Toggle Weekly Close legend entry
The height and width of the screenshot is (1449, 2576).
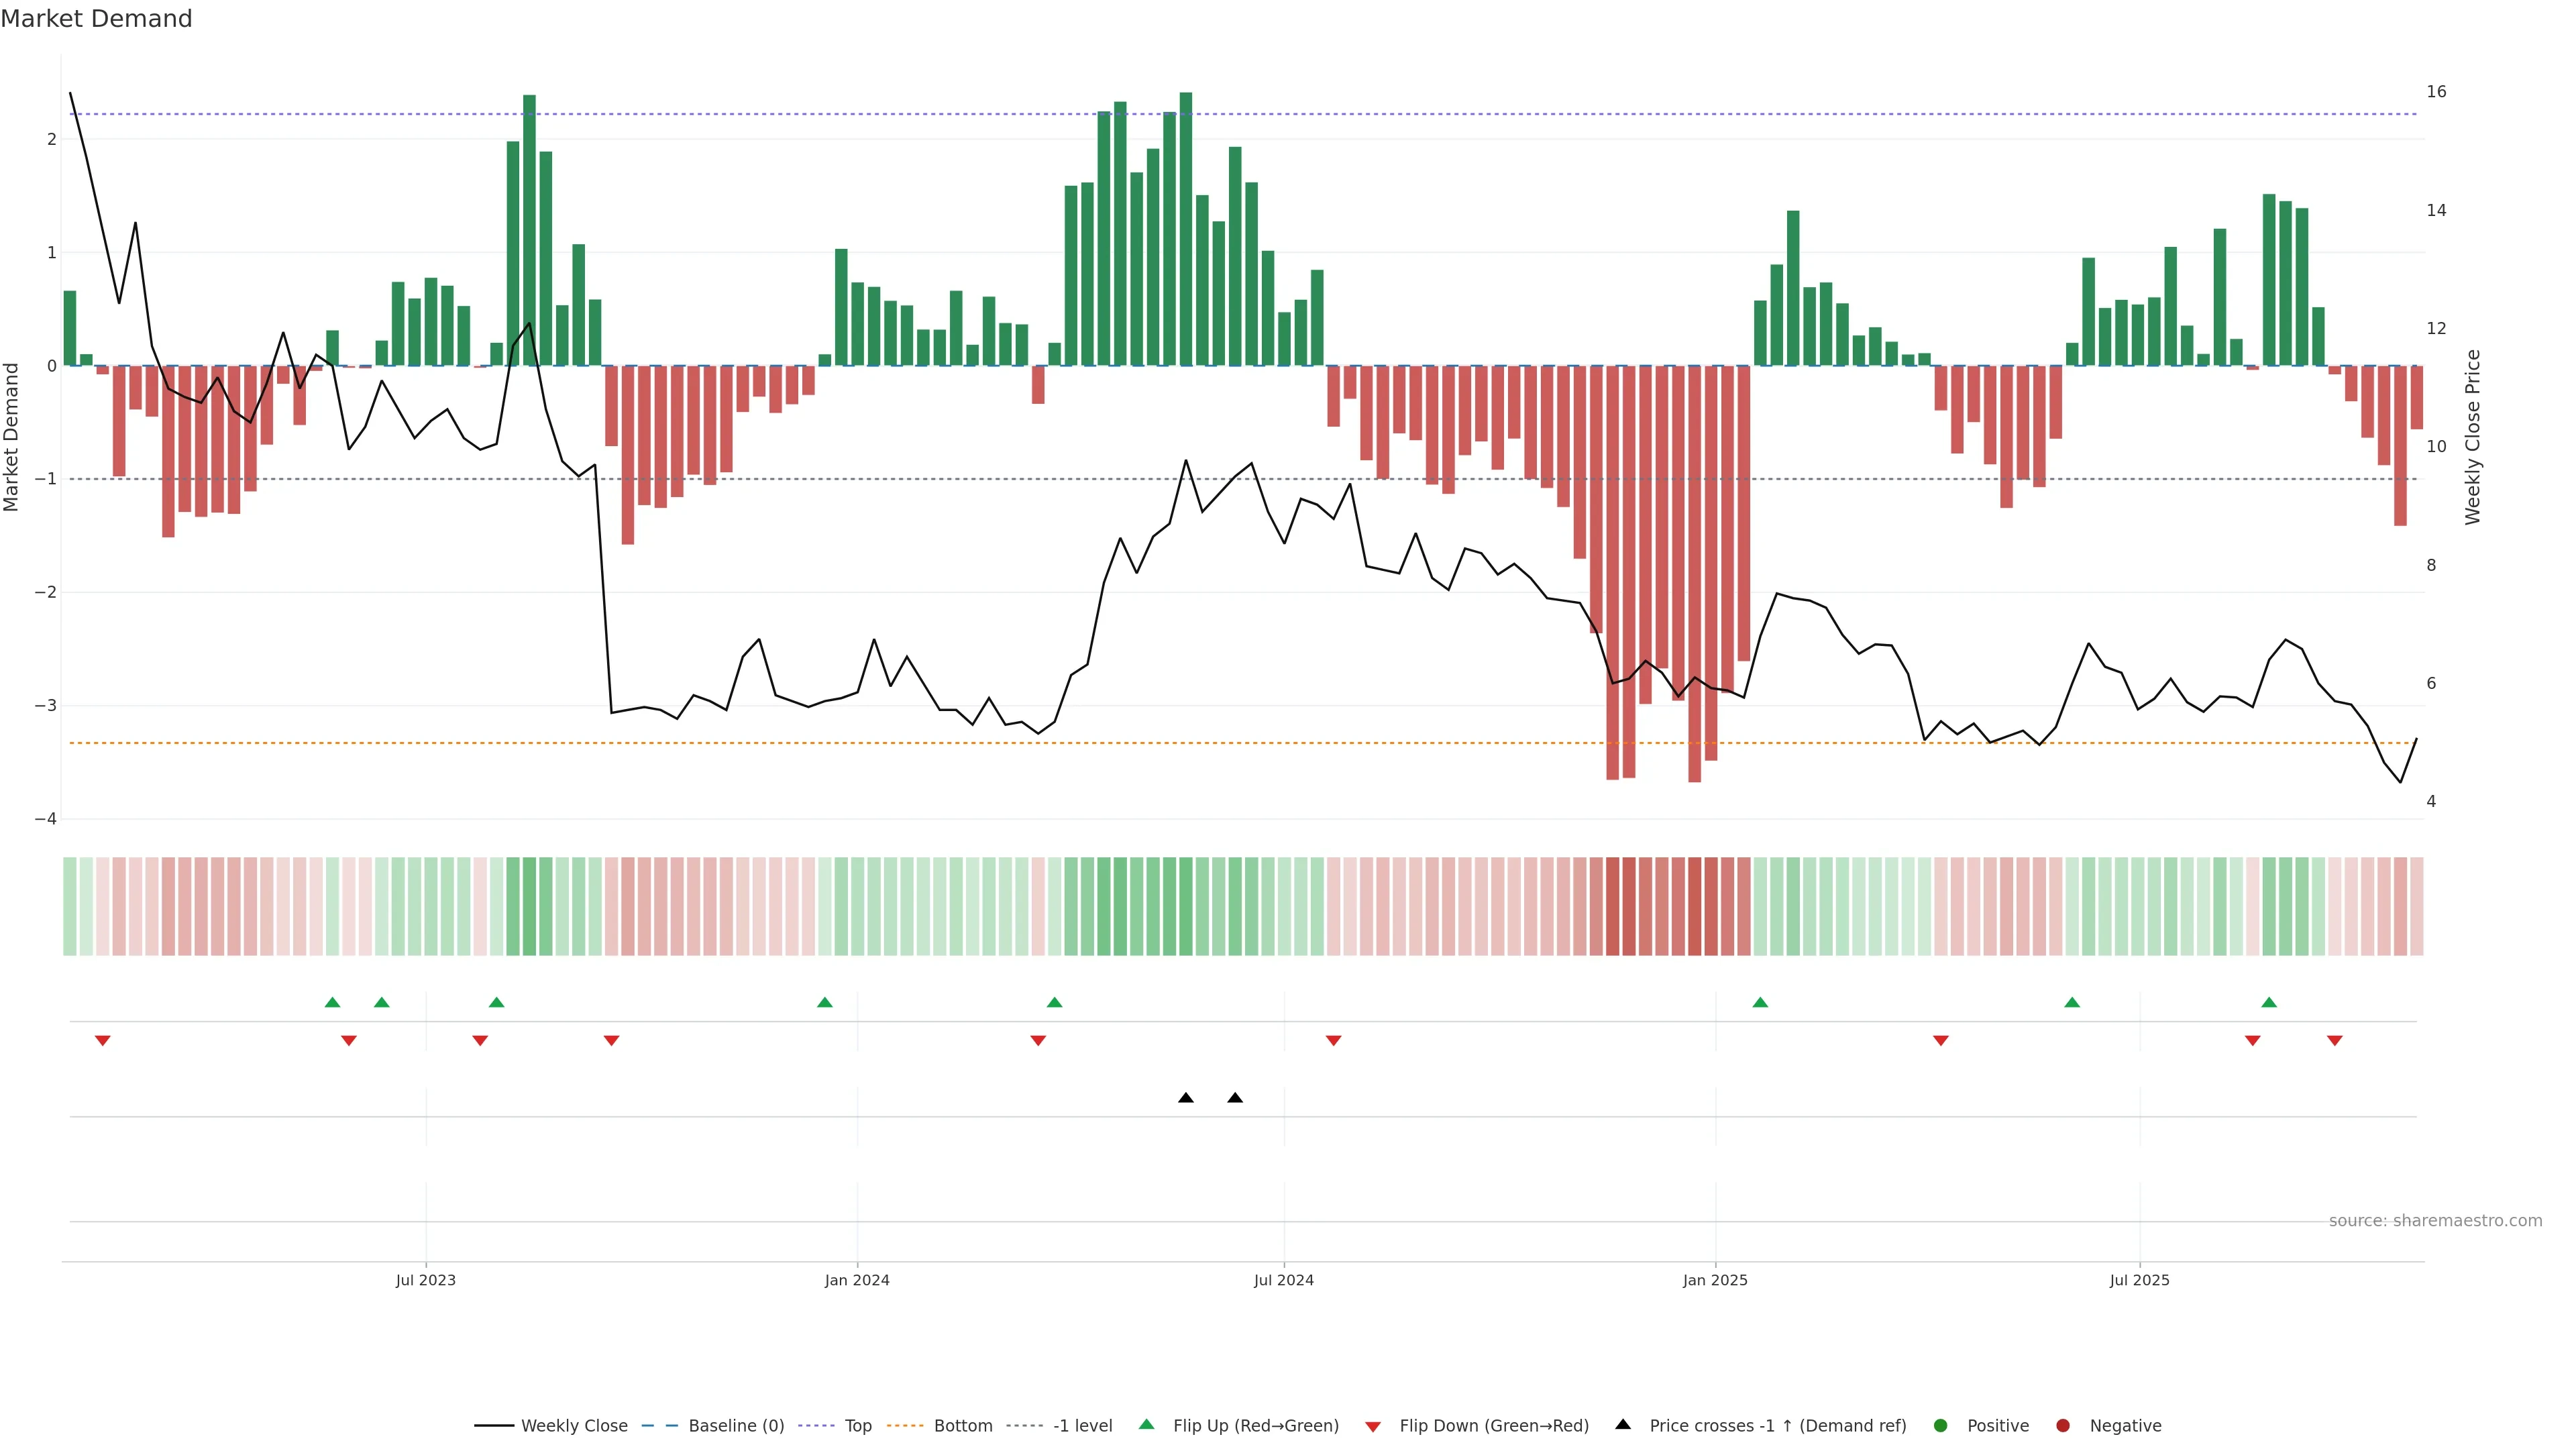(573, 1425)
